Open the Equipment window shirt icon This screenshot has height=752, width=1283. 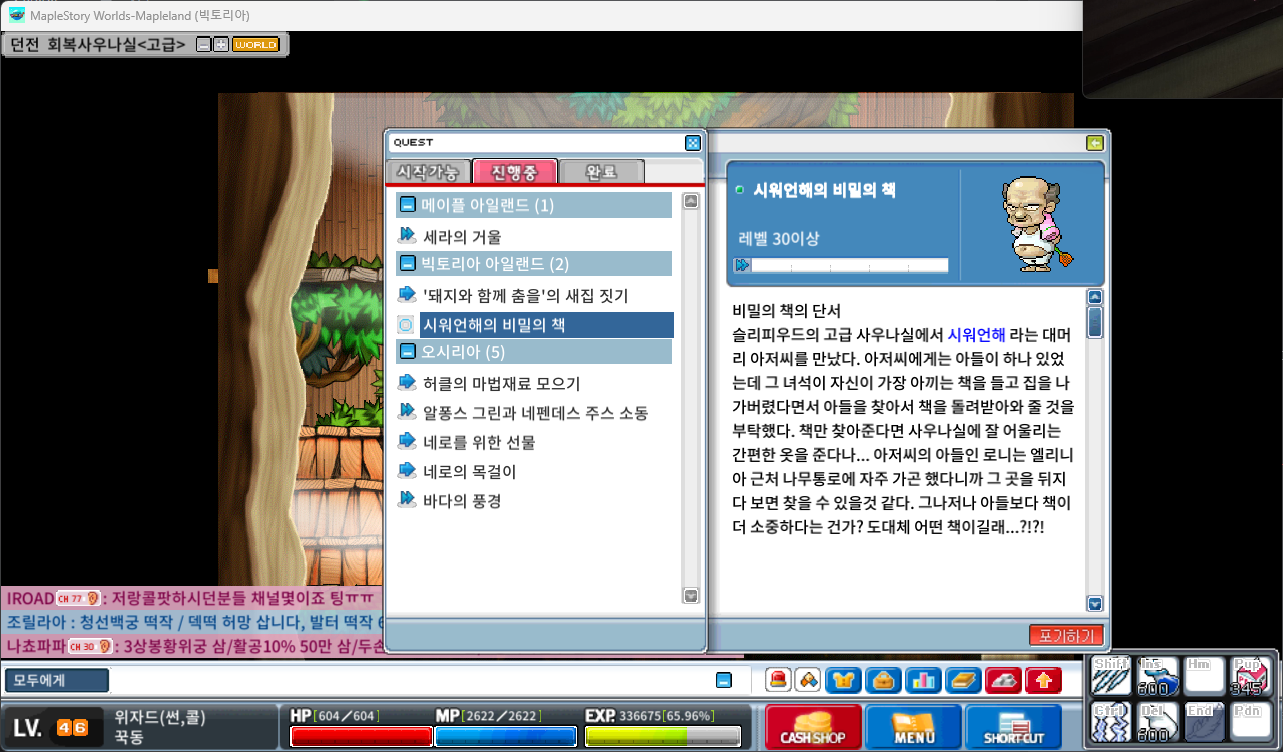point(844,680)
